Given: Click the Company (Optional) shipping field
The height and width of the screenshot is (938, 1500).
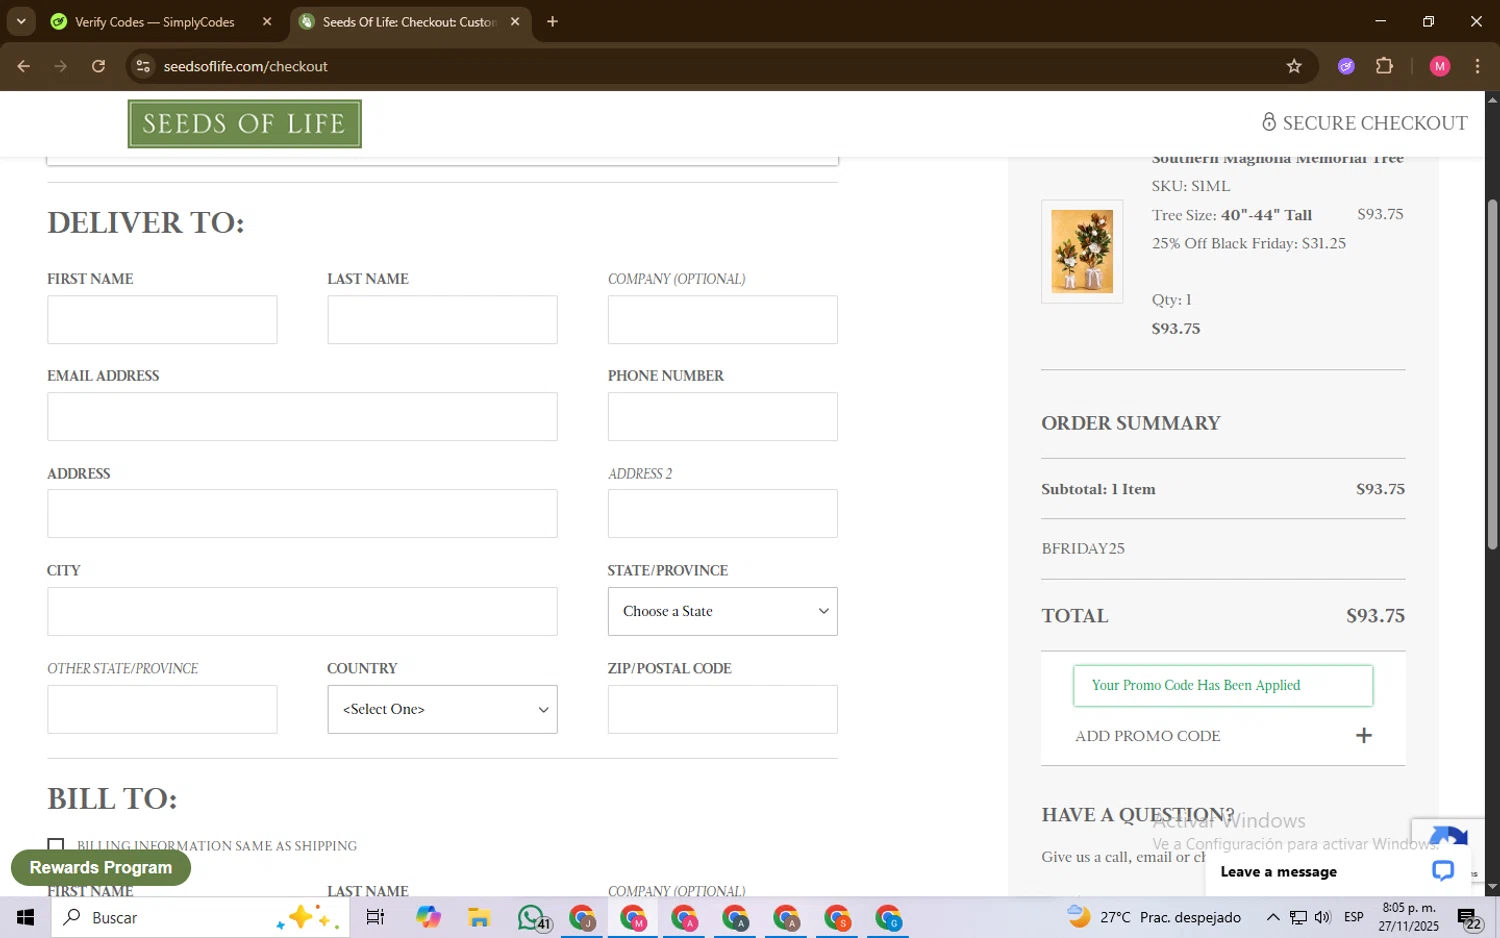Looking at the screenshot, I should [722, 320].
